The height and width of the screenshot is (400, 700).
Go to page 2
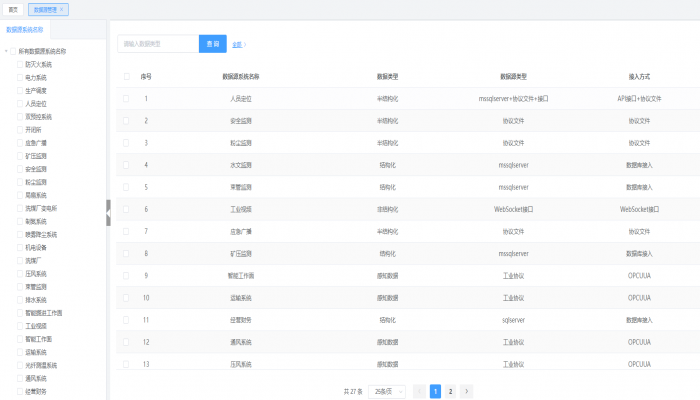[451, 391]
